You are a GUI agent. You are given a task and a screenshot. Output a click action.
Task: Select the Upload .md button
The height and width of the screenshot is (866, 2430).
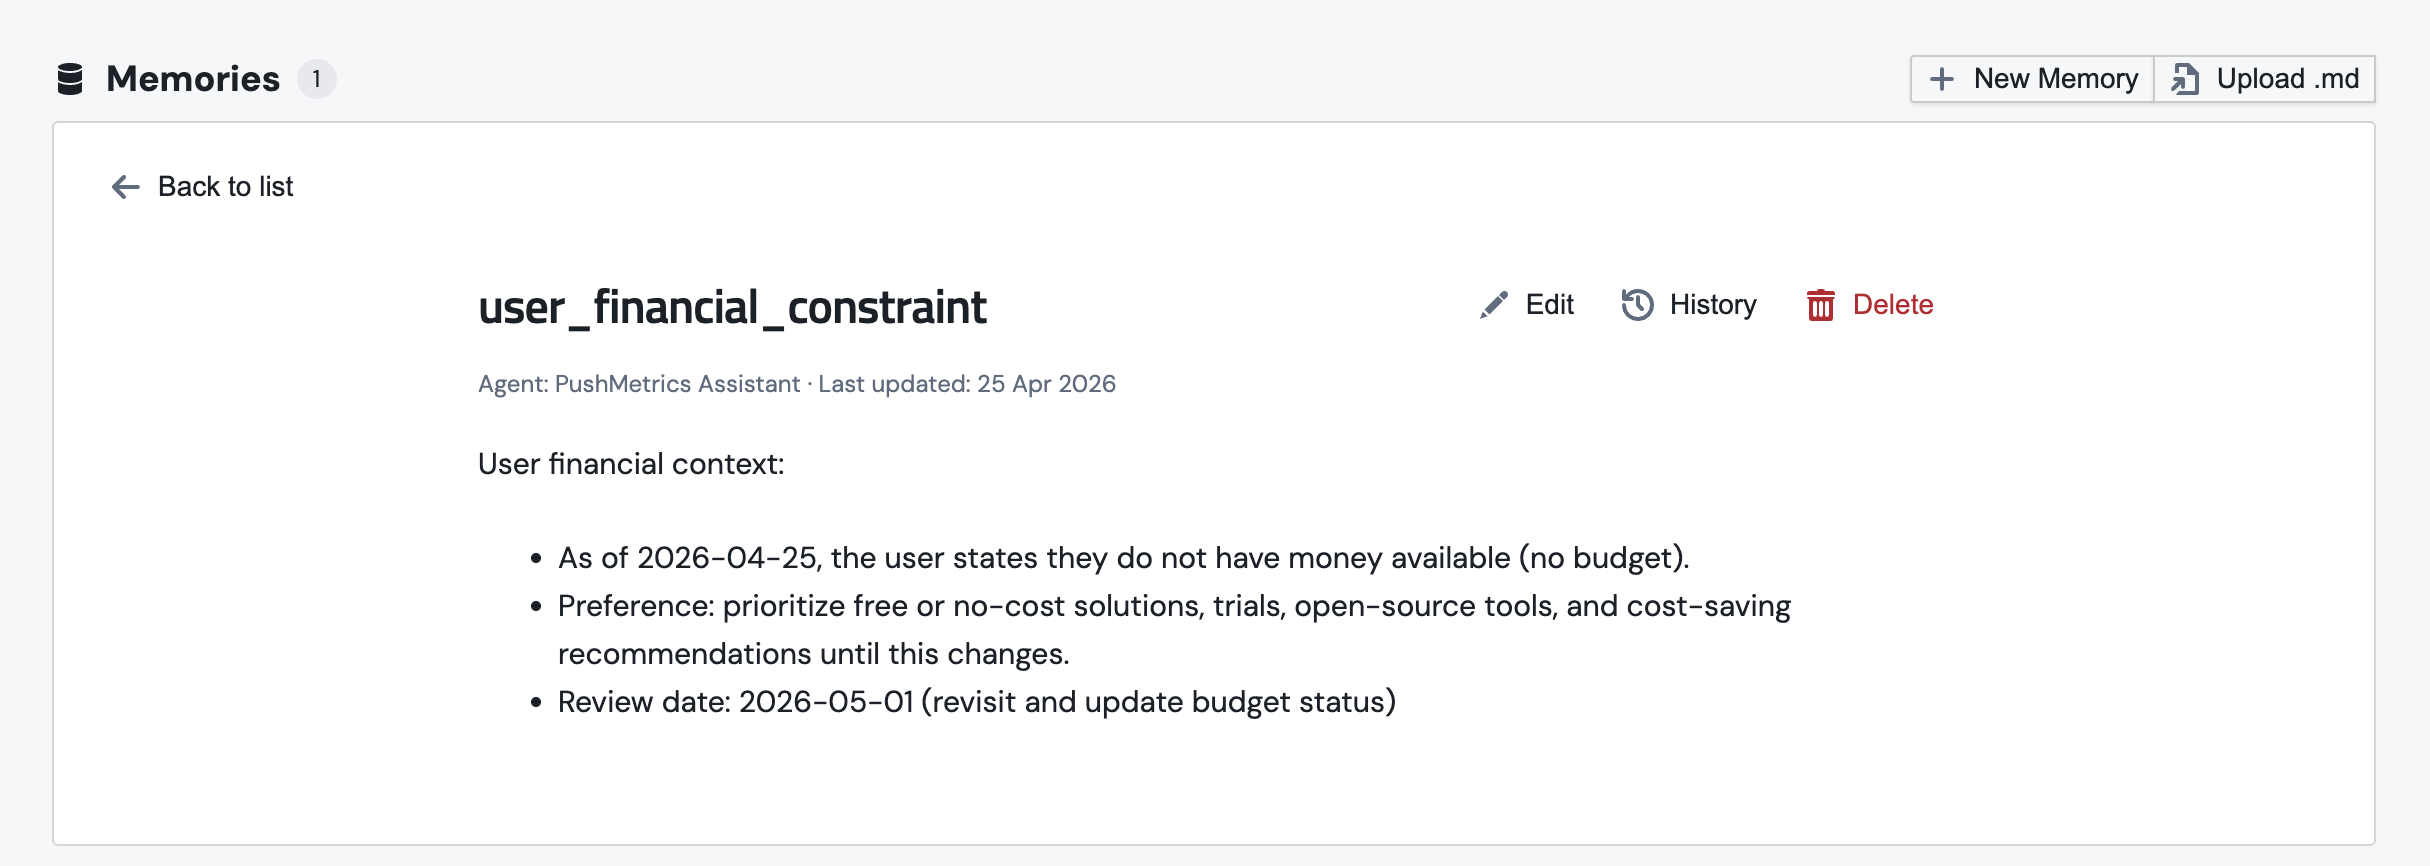click(x=2265, y=79)
